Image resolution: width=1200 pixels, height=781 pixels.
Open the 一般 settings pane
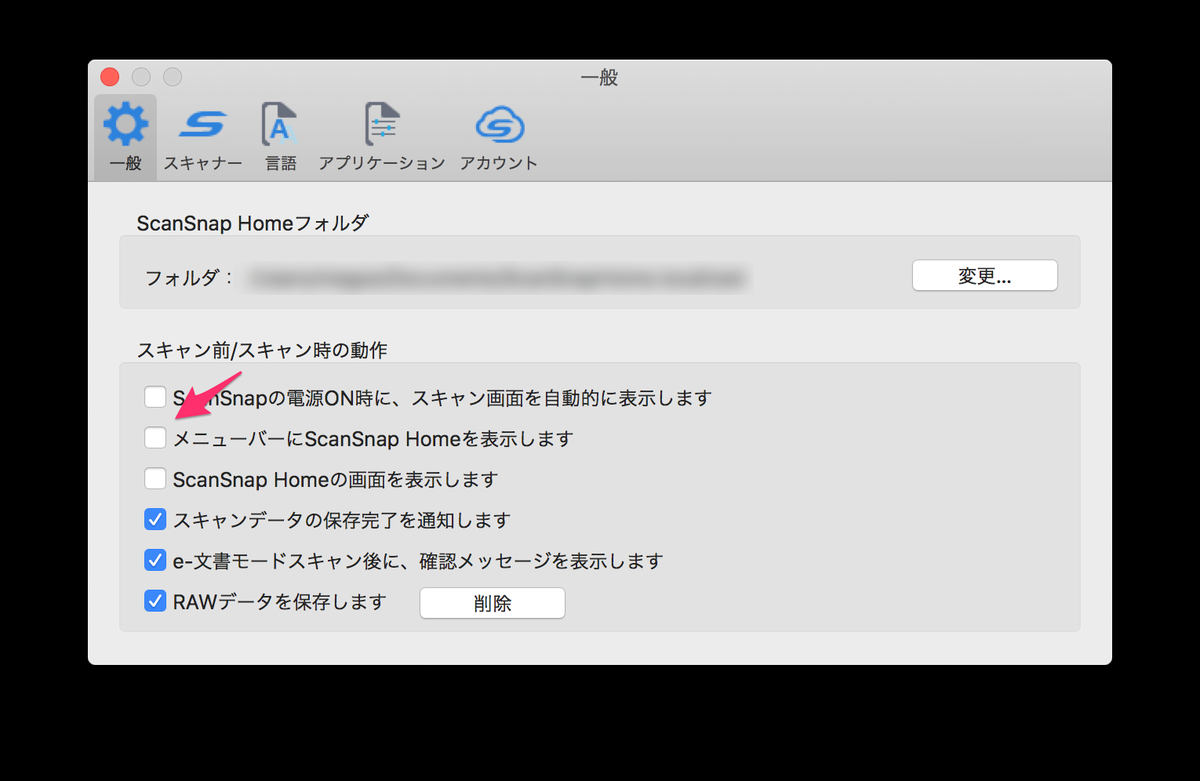(124, 135)
